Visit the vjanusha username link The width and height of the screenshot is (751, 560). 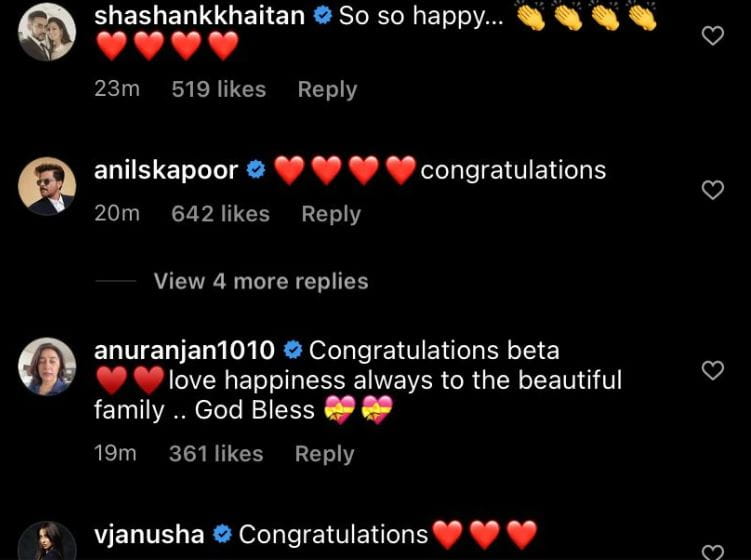149,535
